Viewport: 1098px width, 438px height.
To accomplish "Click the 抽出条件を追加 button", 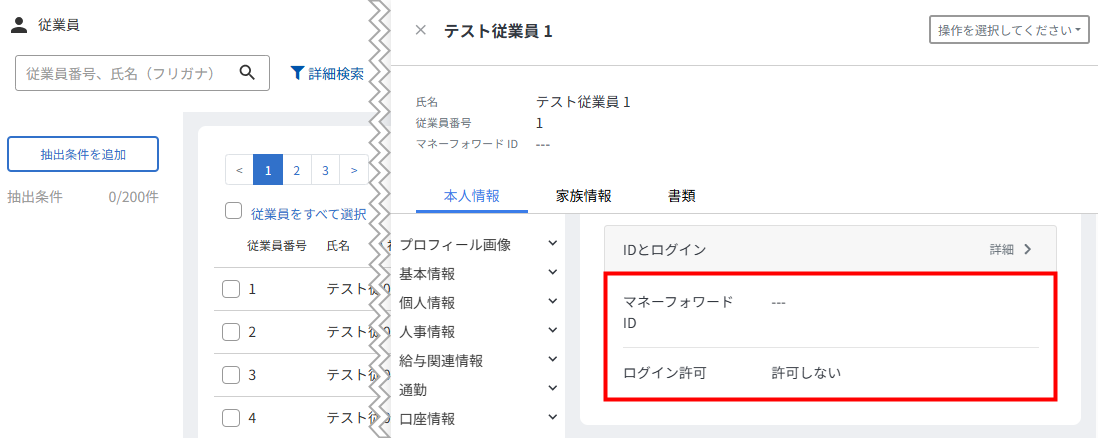I will 83,154.
